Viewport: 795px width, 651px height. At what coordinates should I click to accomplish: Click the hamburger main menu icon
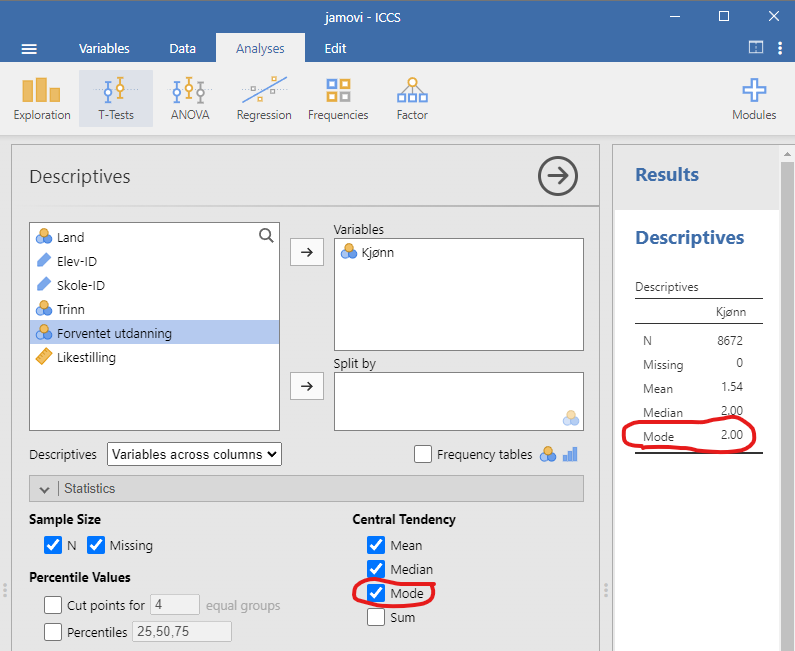click(29, 48)
